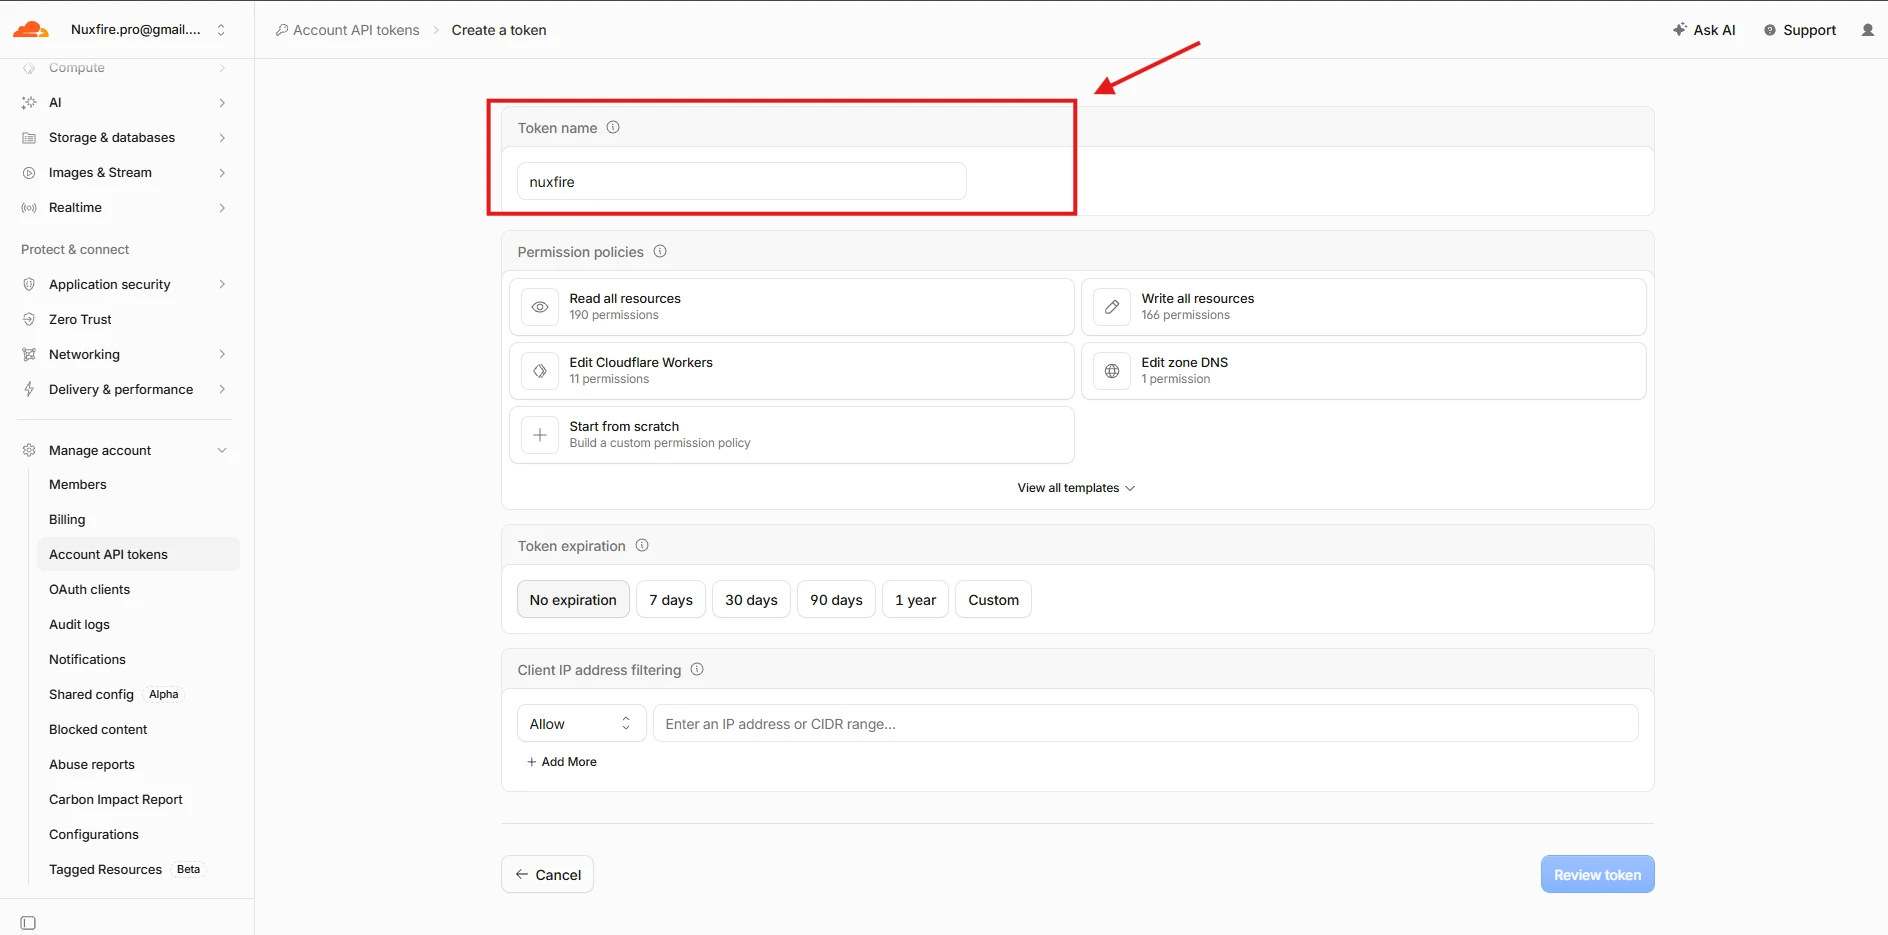Choose the Edit Cloudflare Workers template
The image size is (1888, 935).
[x=792, y=371]
